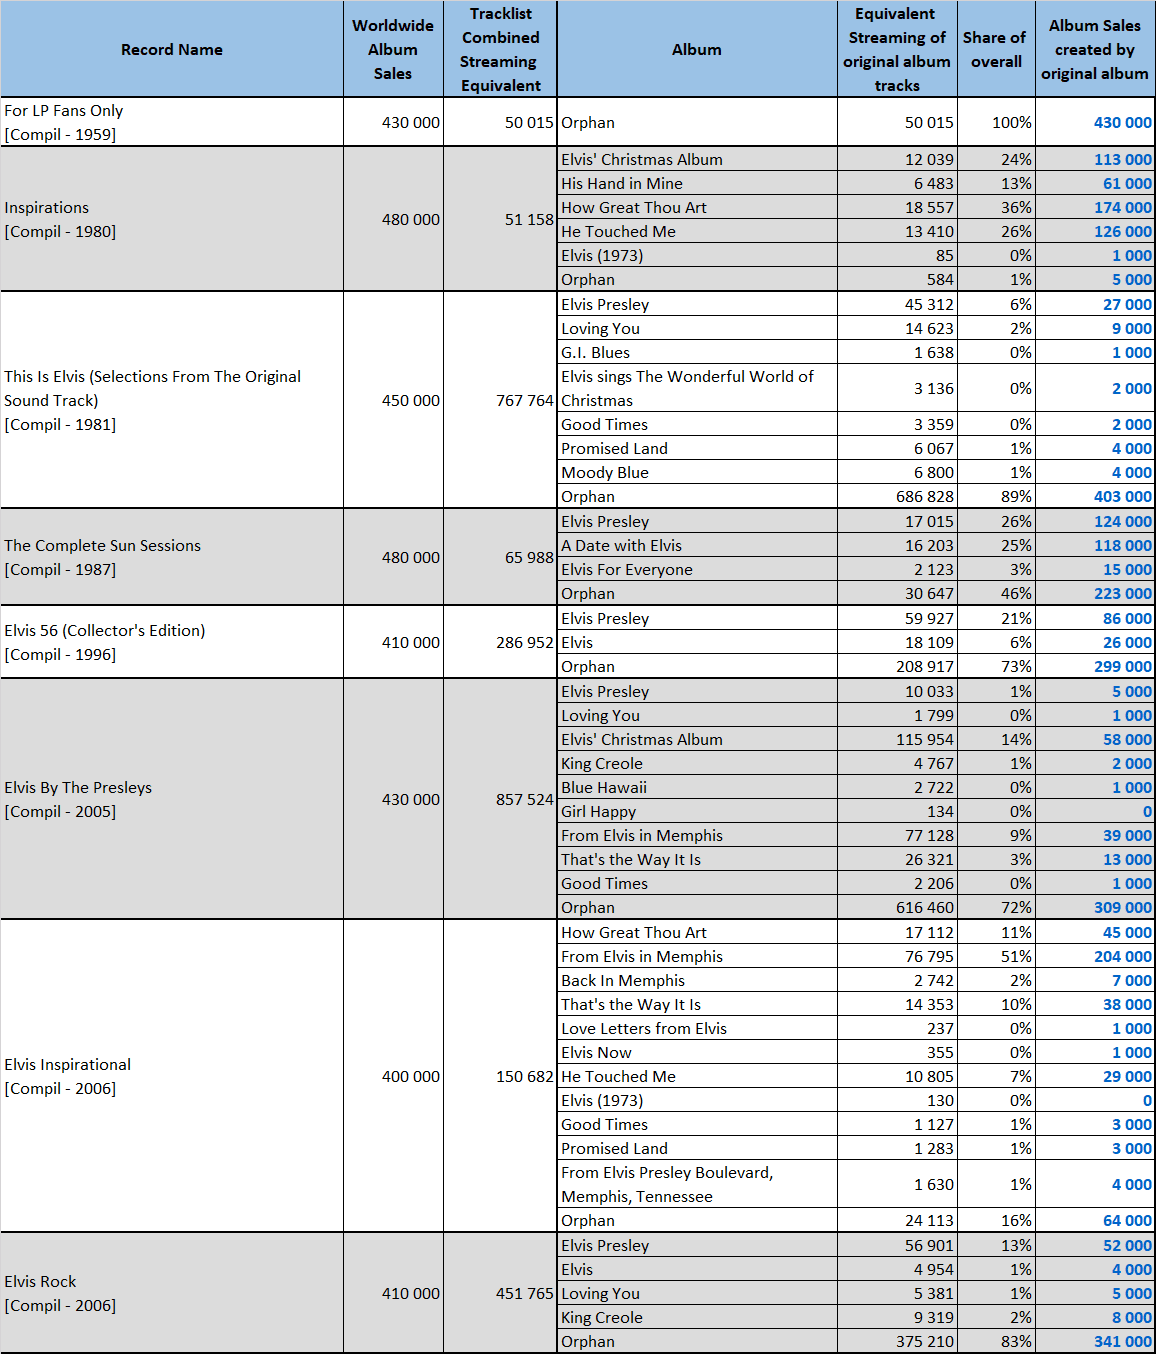
Task: Select 'Elvis By The Presleys' record cell
Action: (172, 799)
